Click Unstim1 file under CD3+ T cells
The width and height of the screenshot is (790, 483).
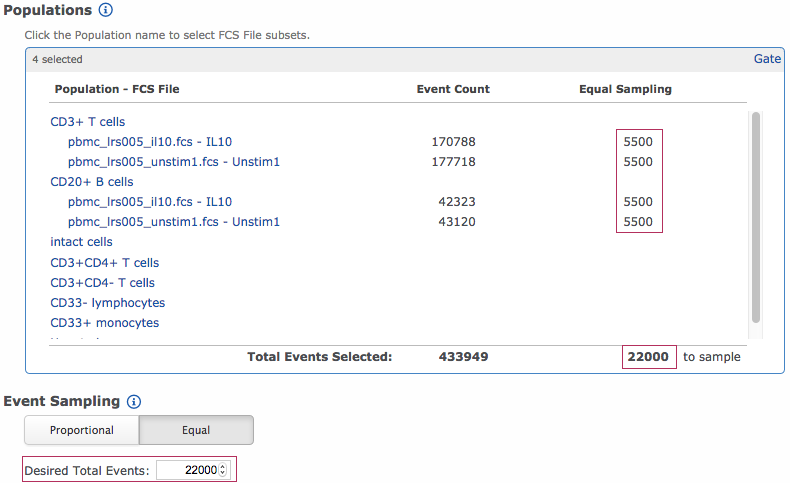pyautogui.click(x=159, y=162)
